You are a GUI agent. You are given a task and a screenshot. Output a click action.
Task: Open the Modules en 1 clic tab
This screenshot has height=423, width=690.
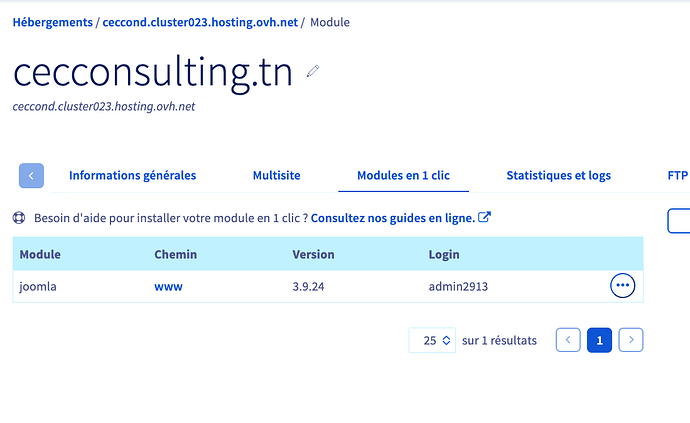coord(403,176)
